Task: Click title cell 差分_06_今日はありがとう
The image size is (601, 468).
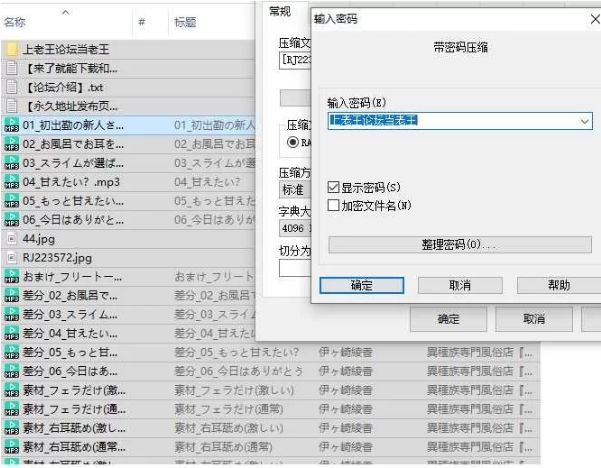Action: (238, 371)
